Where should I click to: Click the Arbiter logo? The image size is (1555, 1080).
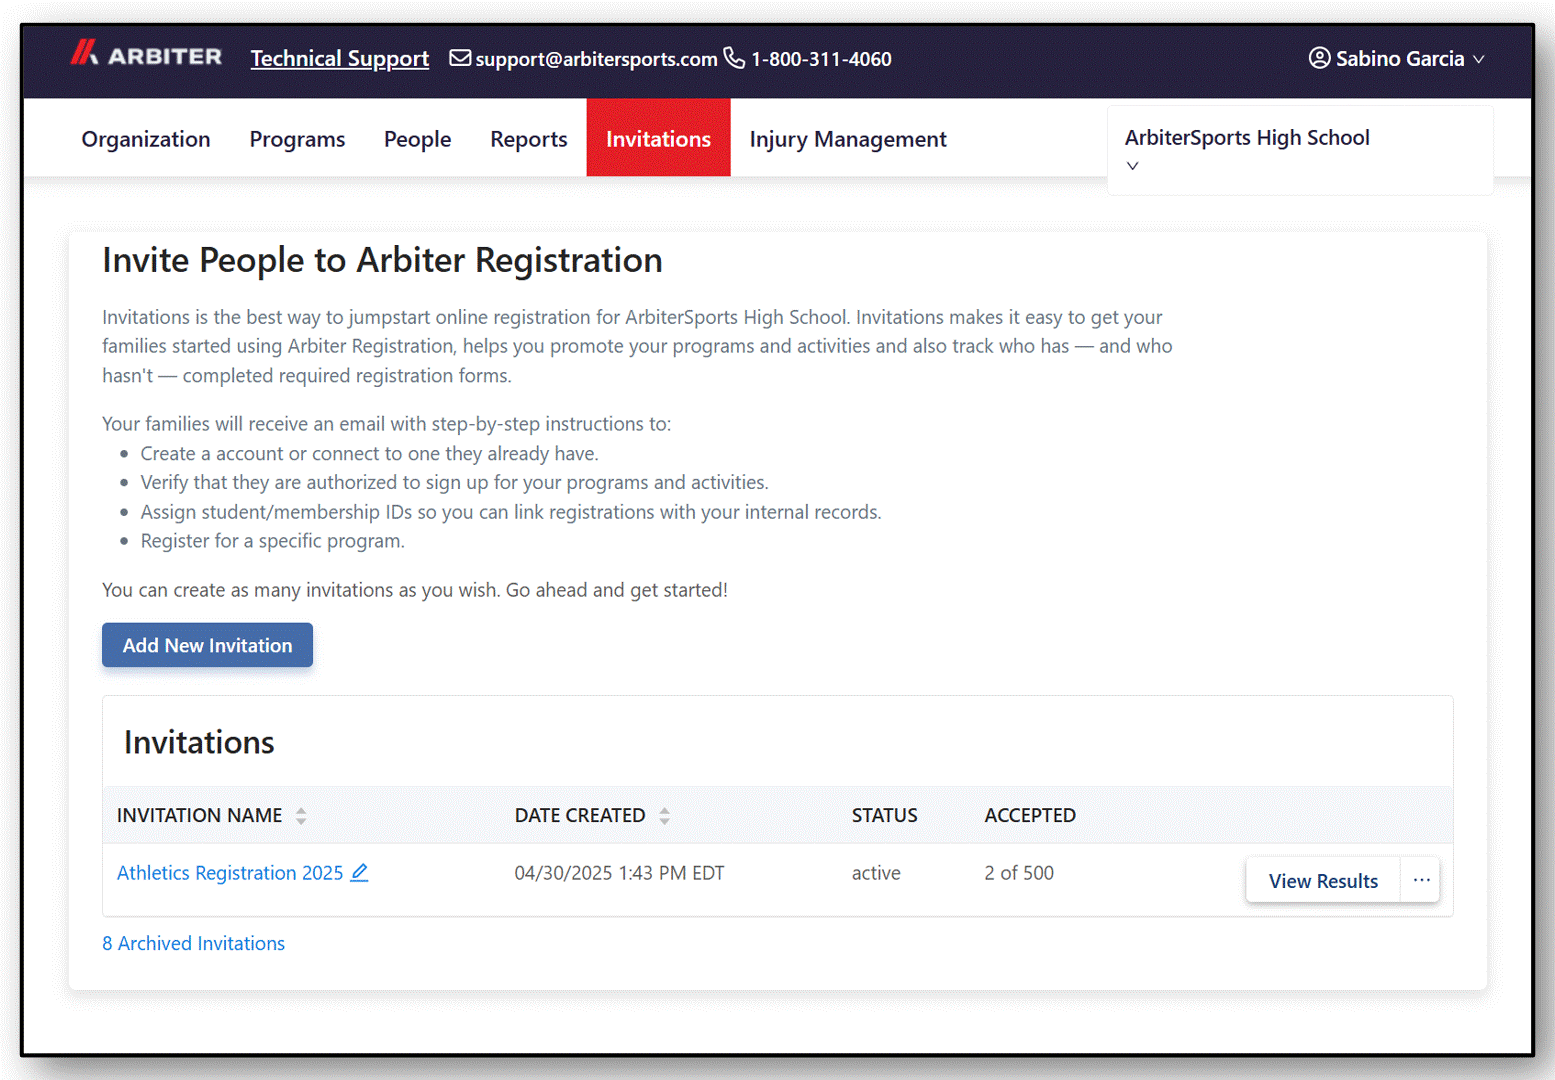click(146, 56)
